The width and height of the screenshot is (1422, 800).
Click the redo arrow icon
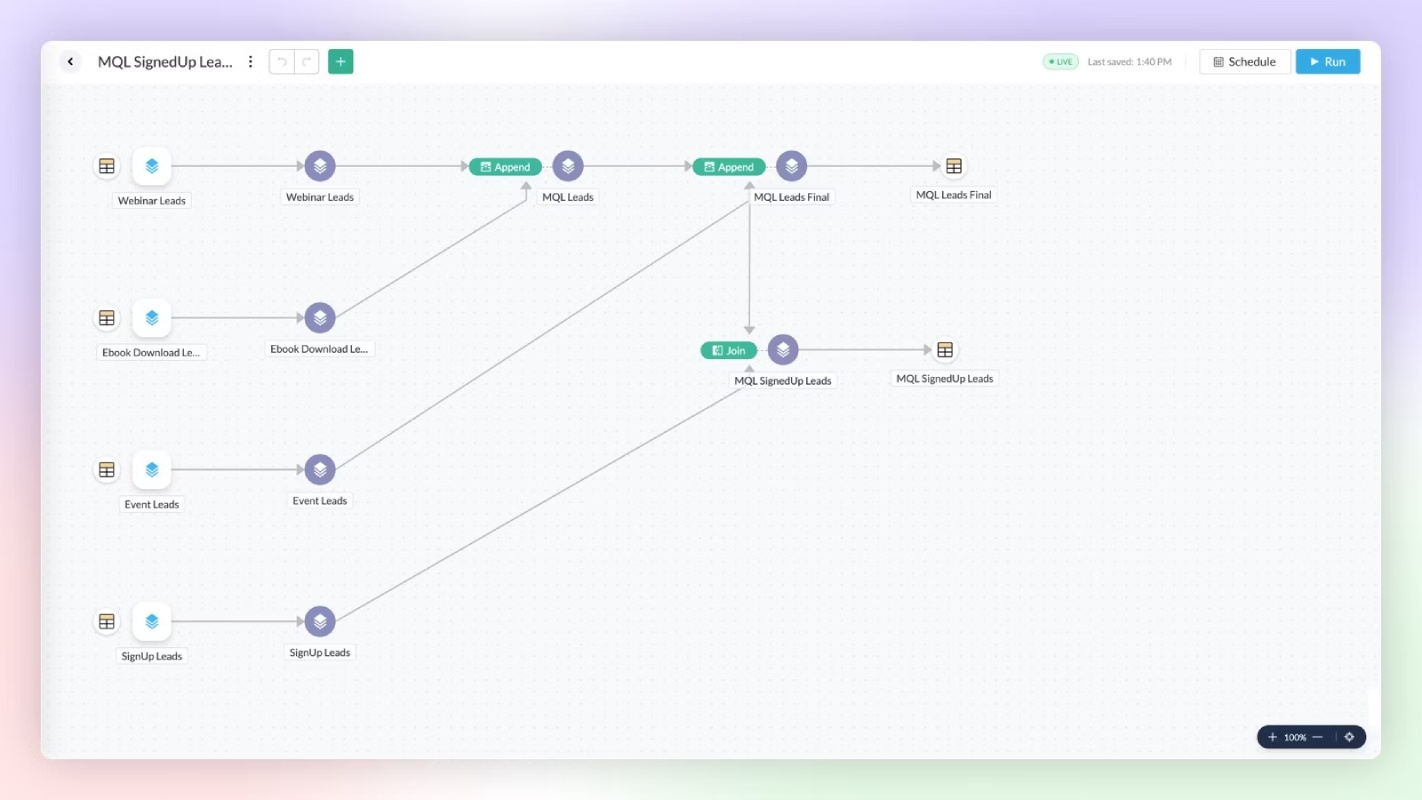[307, 62]
